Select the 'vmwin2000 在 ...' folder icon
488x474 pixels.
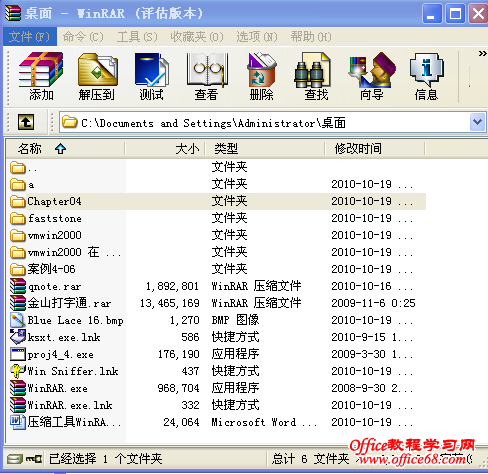(x=18, y=252)
